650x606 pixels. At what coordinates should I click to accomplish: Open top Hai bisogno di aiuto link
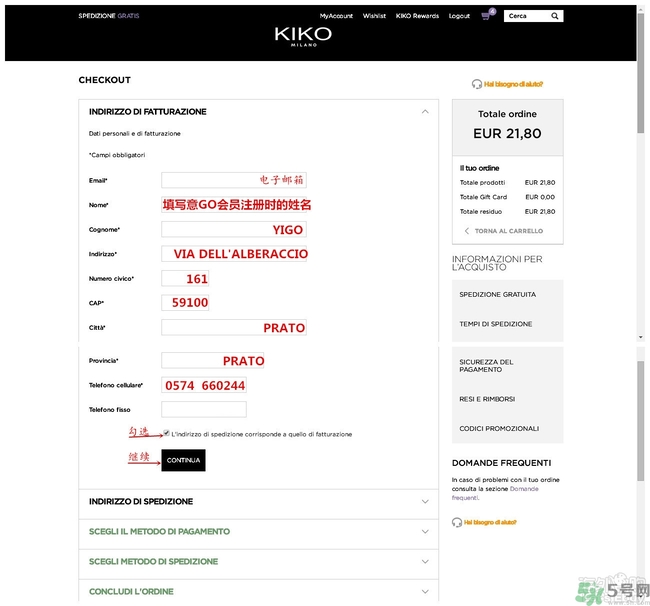coord(513,84)
